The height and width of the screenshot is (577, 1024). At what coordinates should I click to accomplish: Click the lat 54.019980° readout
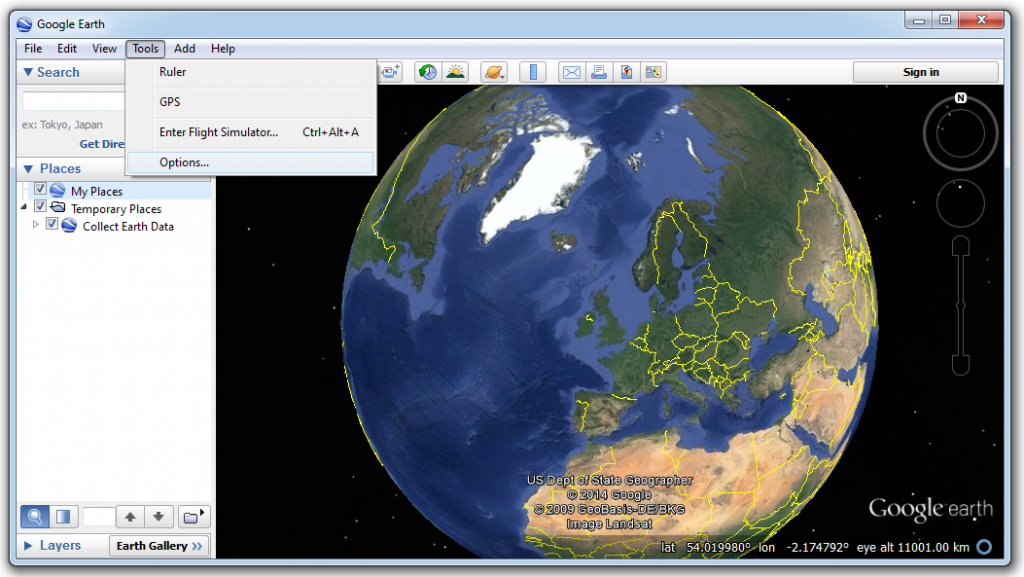(x=705, y=548)
